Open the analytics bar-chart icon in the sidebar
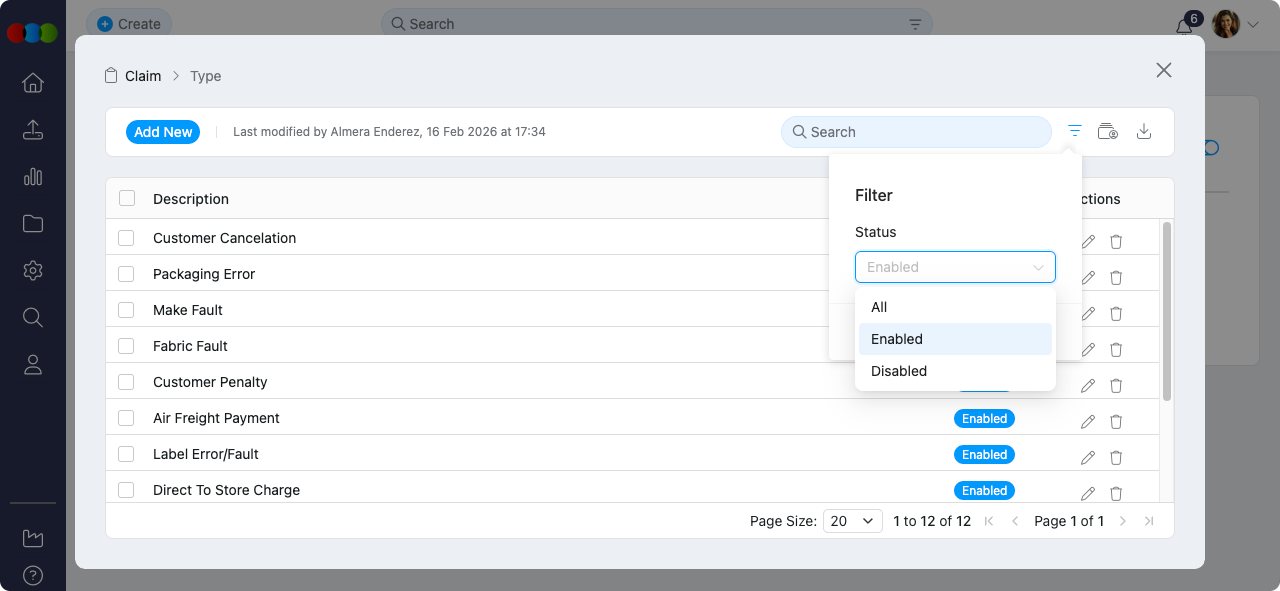 tap(32, 177)
